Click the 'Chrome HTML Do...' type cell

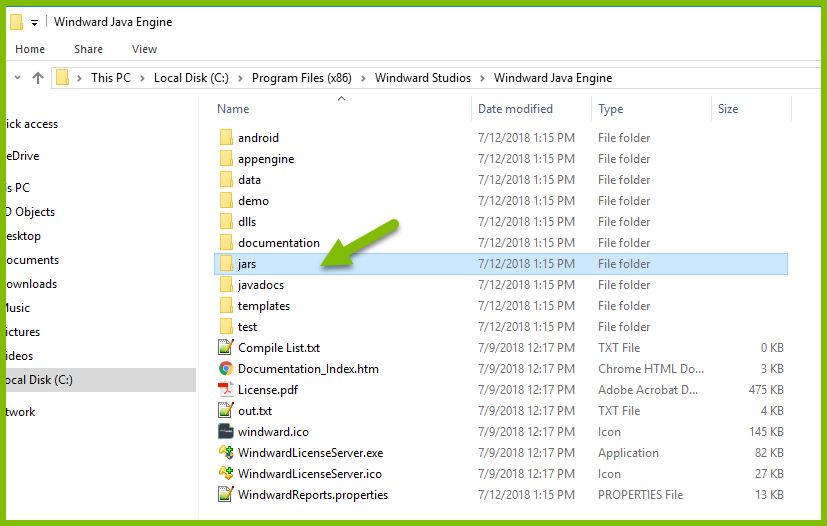[651, 369]
